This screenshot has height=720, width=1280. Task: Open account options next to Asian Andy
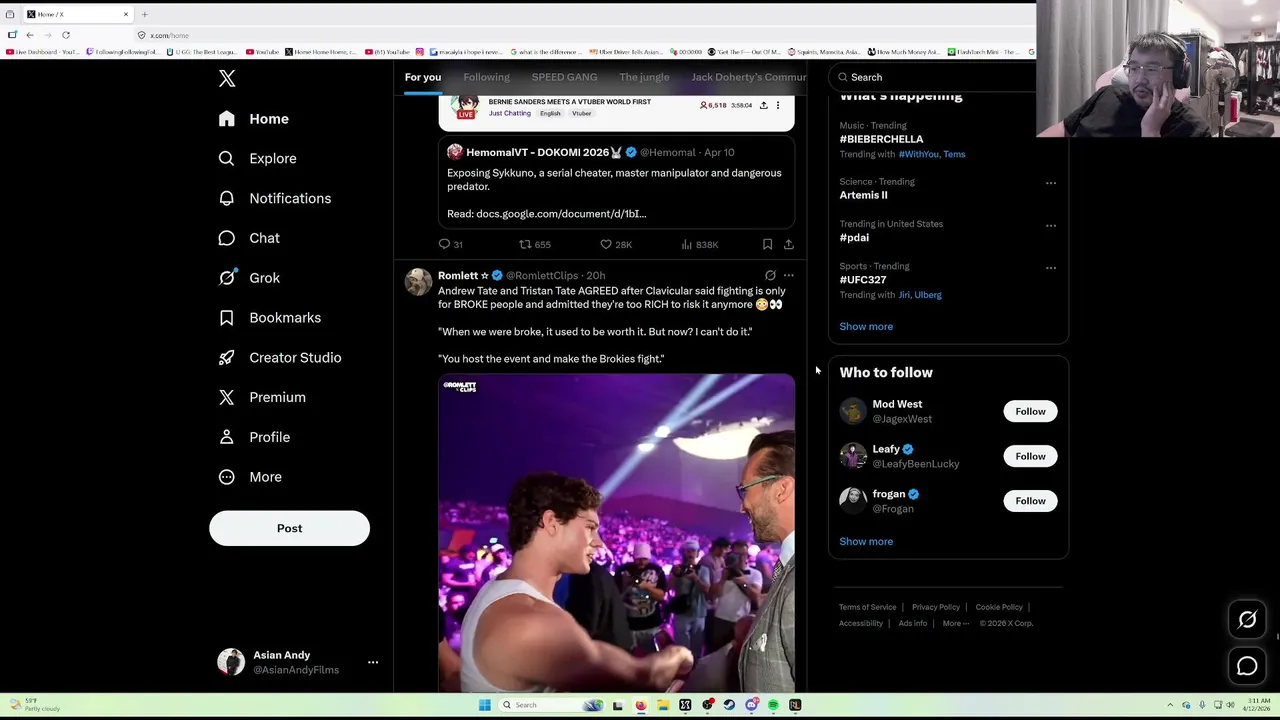click(x=373, y=662)
